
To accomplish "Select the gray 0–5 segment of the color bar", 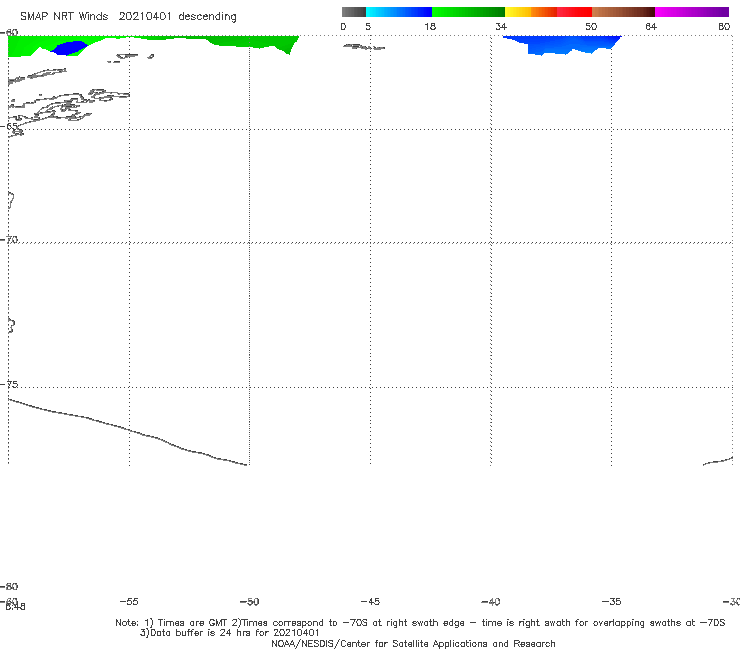I will tap(354, 12).
